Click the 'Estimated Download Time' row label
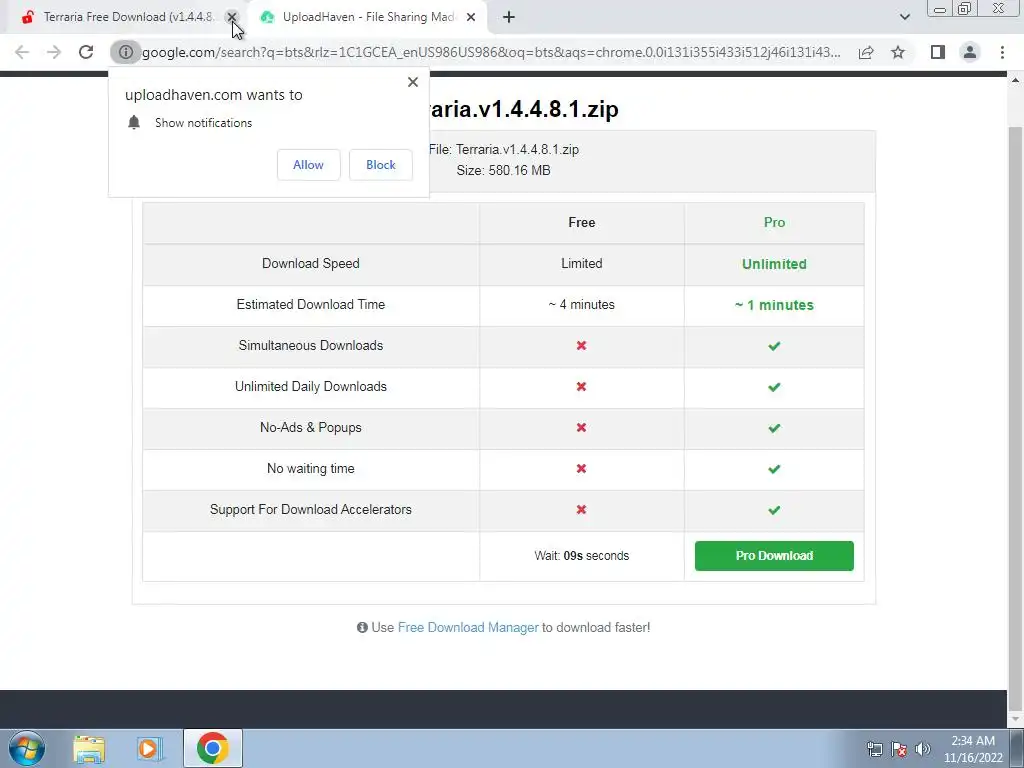The image size is (1024, 768). tap(311, 304)
